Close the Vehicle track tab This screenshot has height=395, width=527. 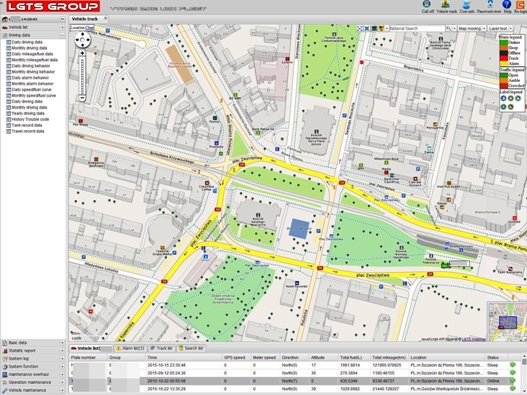106,18
